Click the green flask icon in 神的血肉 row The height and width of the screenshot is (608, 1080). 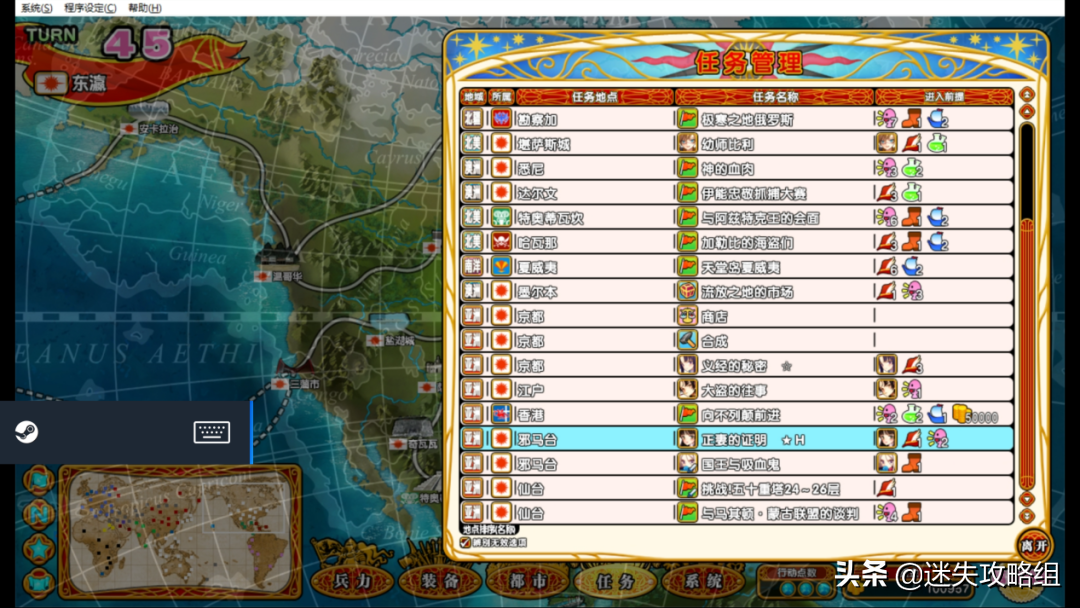[x=913, y=169]
